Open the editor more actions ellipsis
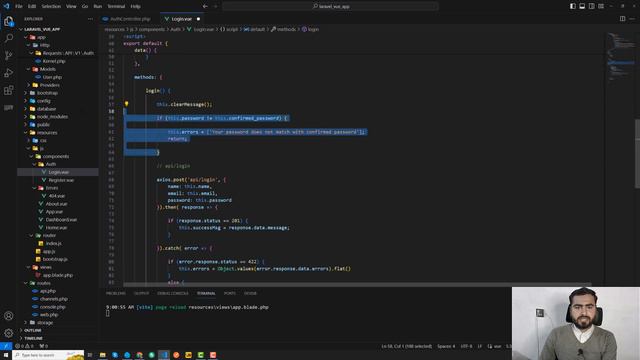640x360 pixels. pyautogui.click(x=632, y=19)
